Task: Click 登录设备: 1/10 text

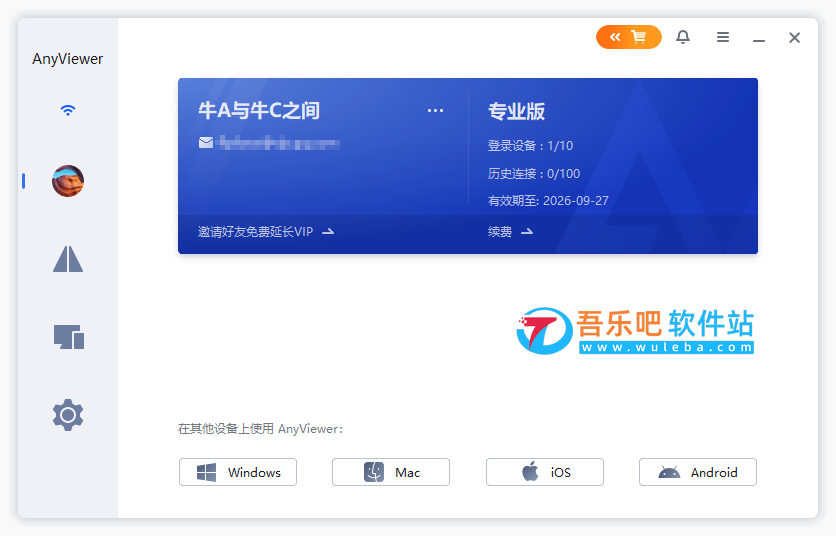Action: coord(530,146)
